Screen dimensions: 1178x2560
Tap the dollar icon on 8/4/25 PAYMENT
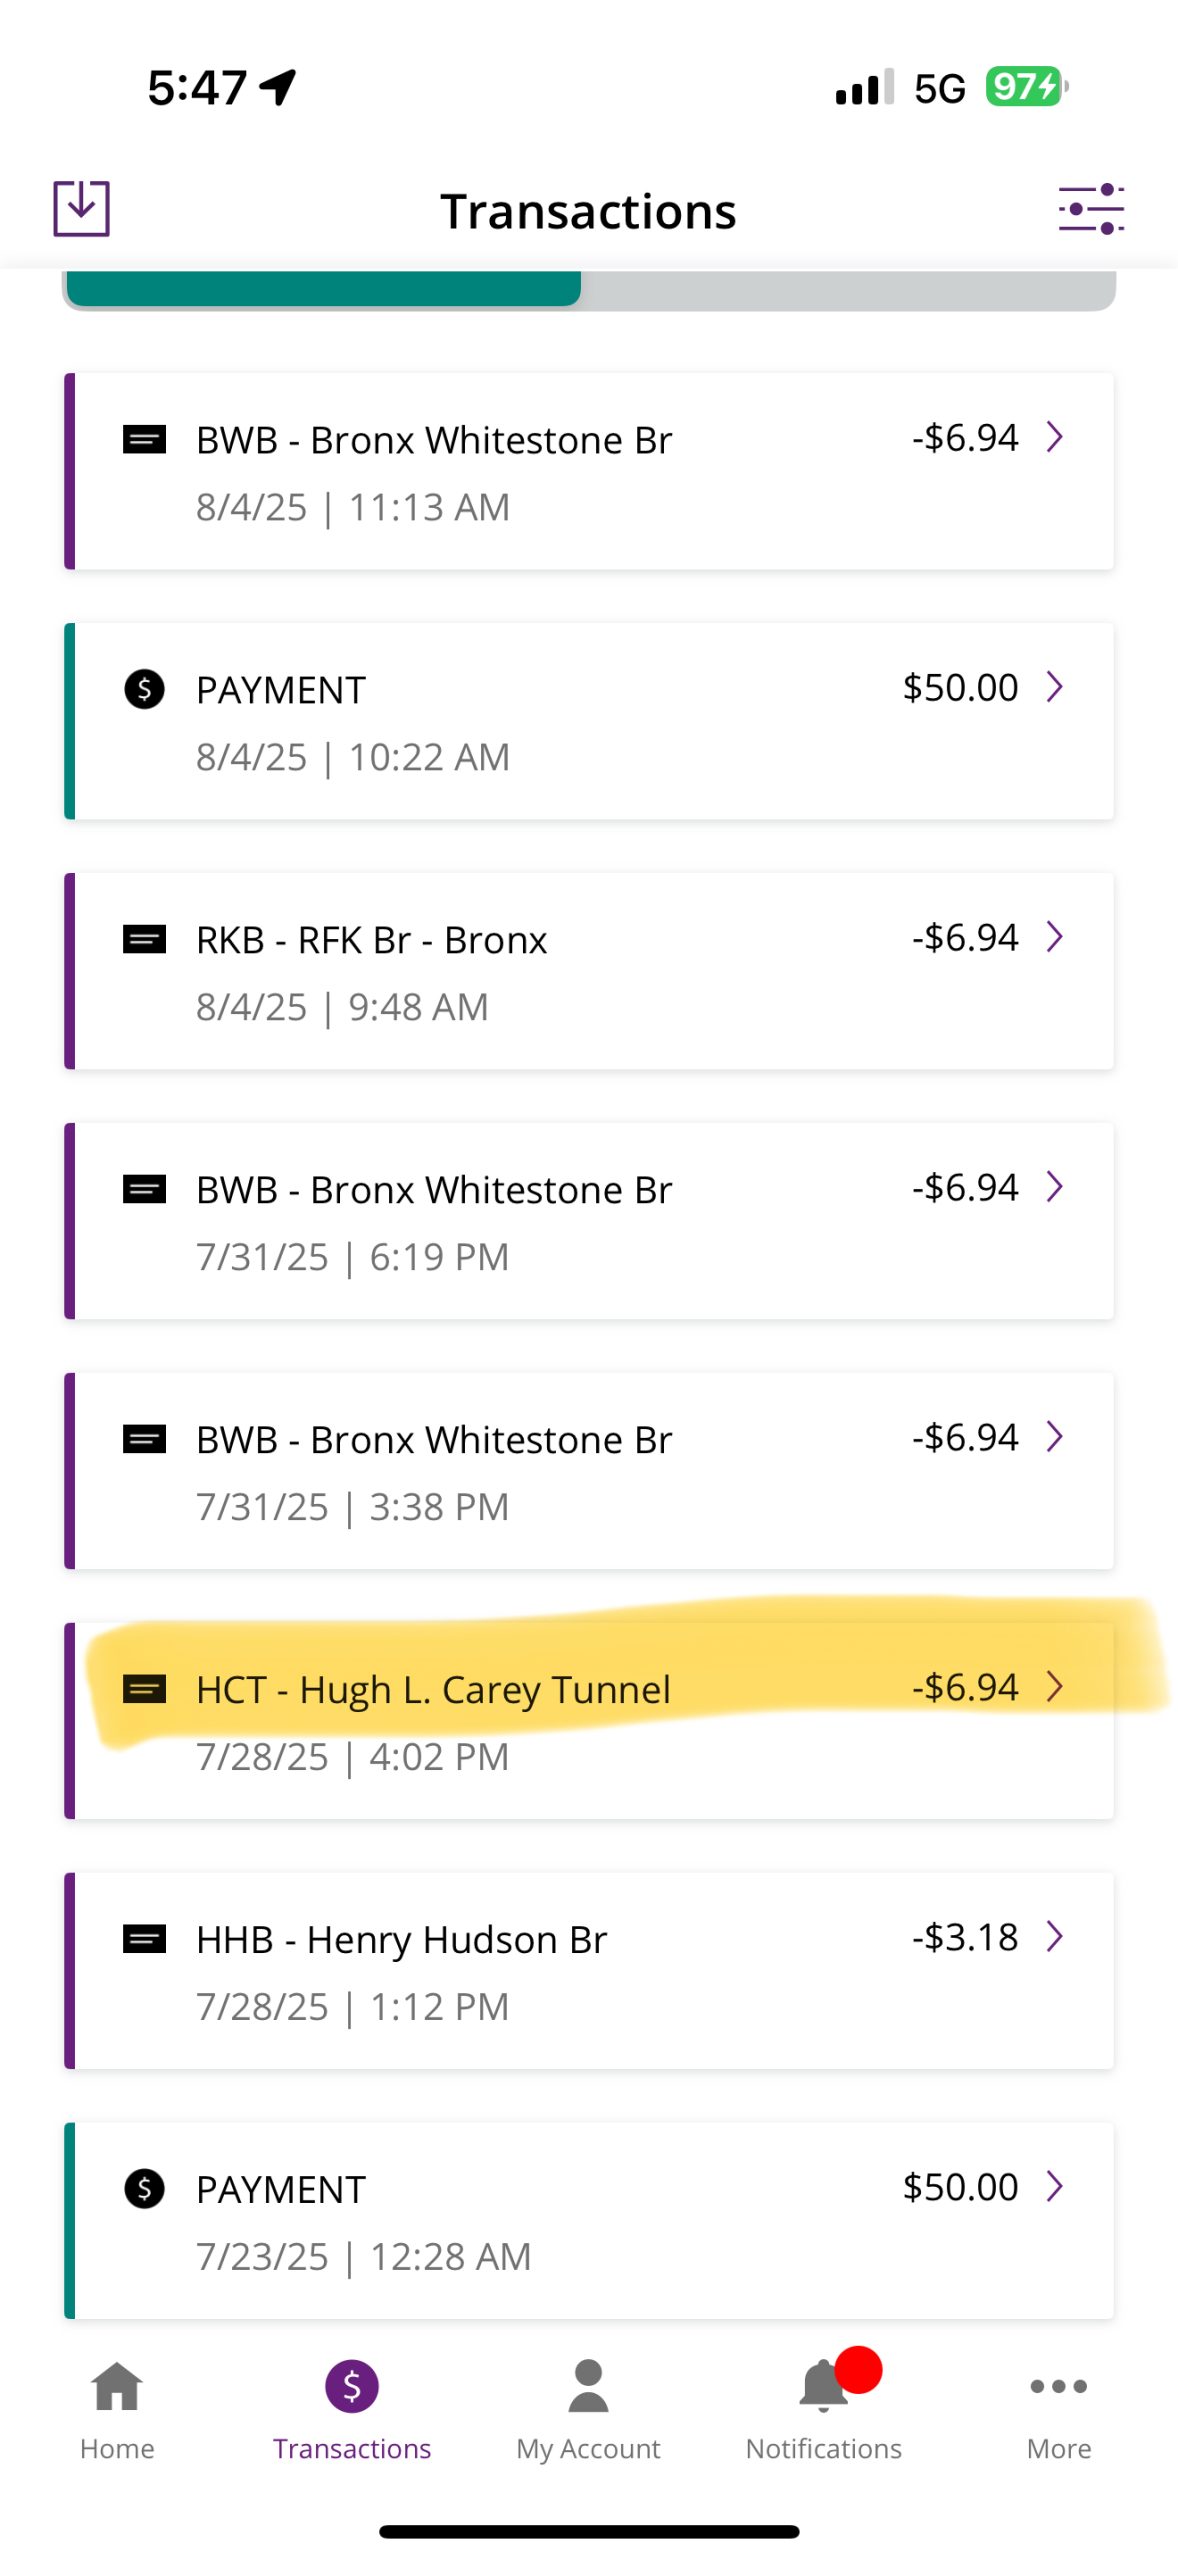144,689
